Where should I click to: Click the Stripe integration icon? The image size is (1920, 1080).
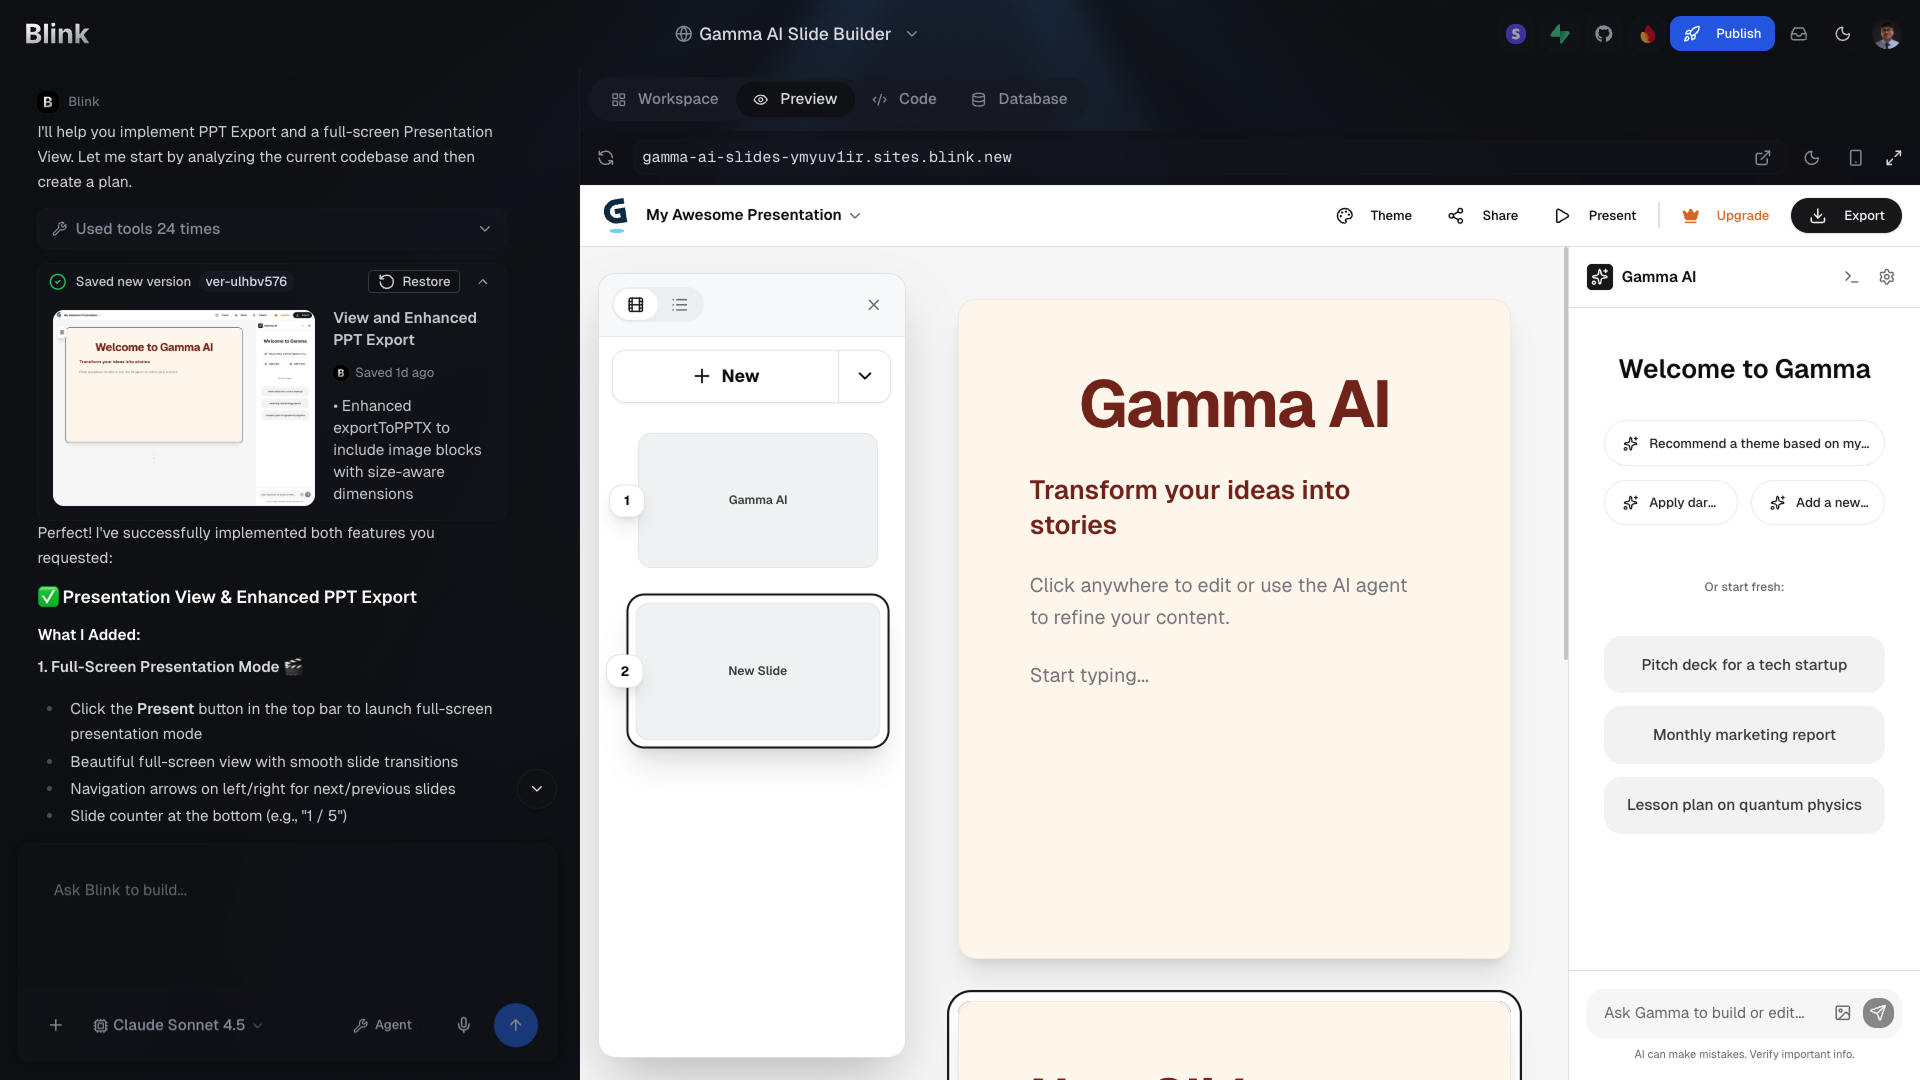pyautogui.click(x=1515, y=33)
